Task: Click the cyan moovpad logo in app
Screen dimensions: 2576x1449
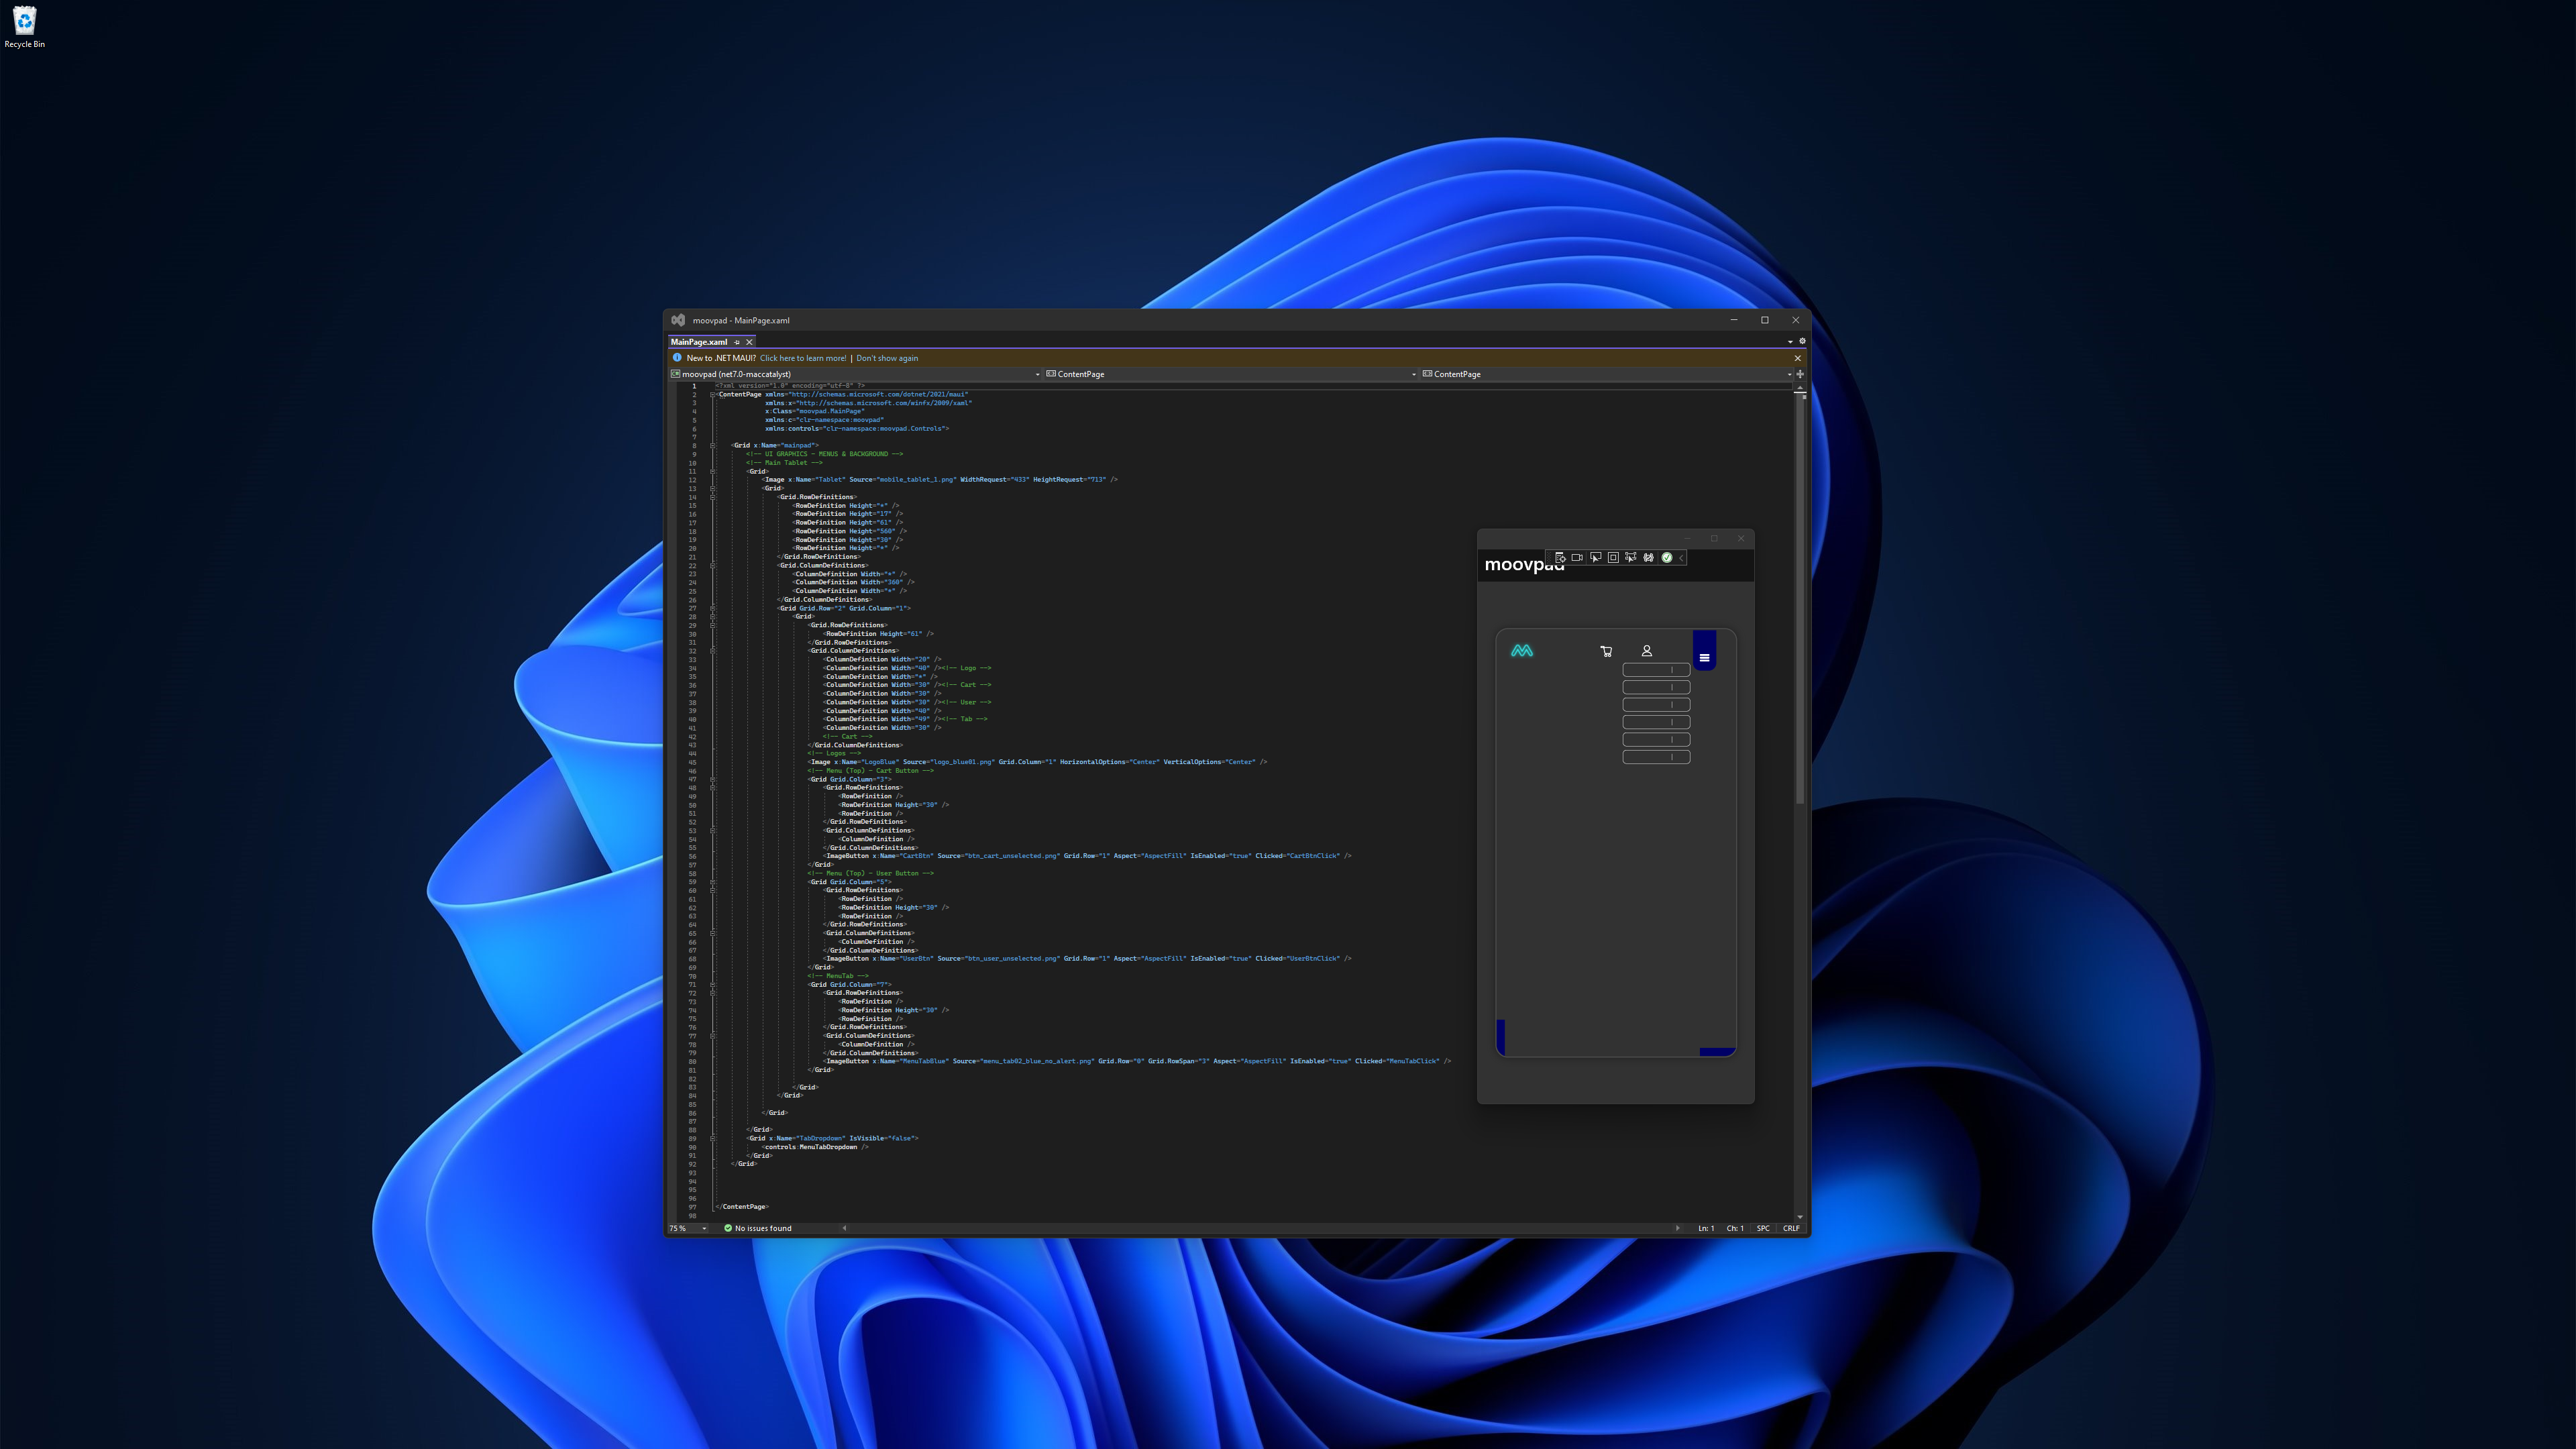Action: tap(1521, 651)
